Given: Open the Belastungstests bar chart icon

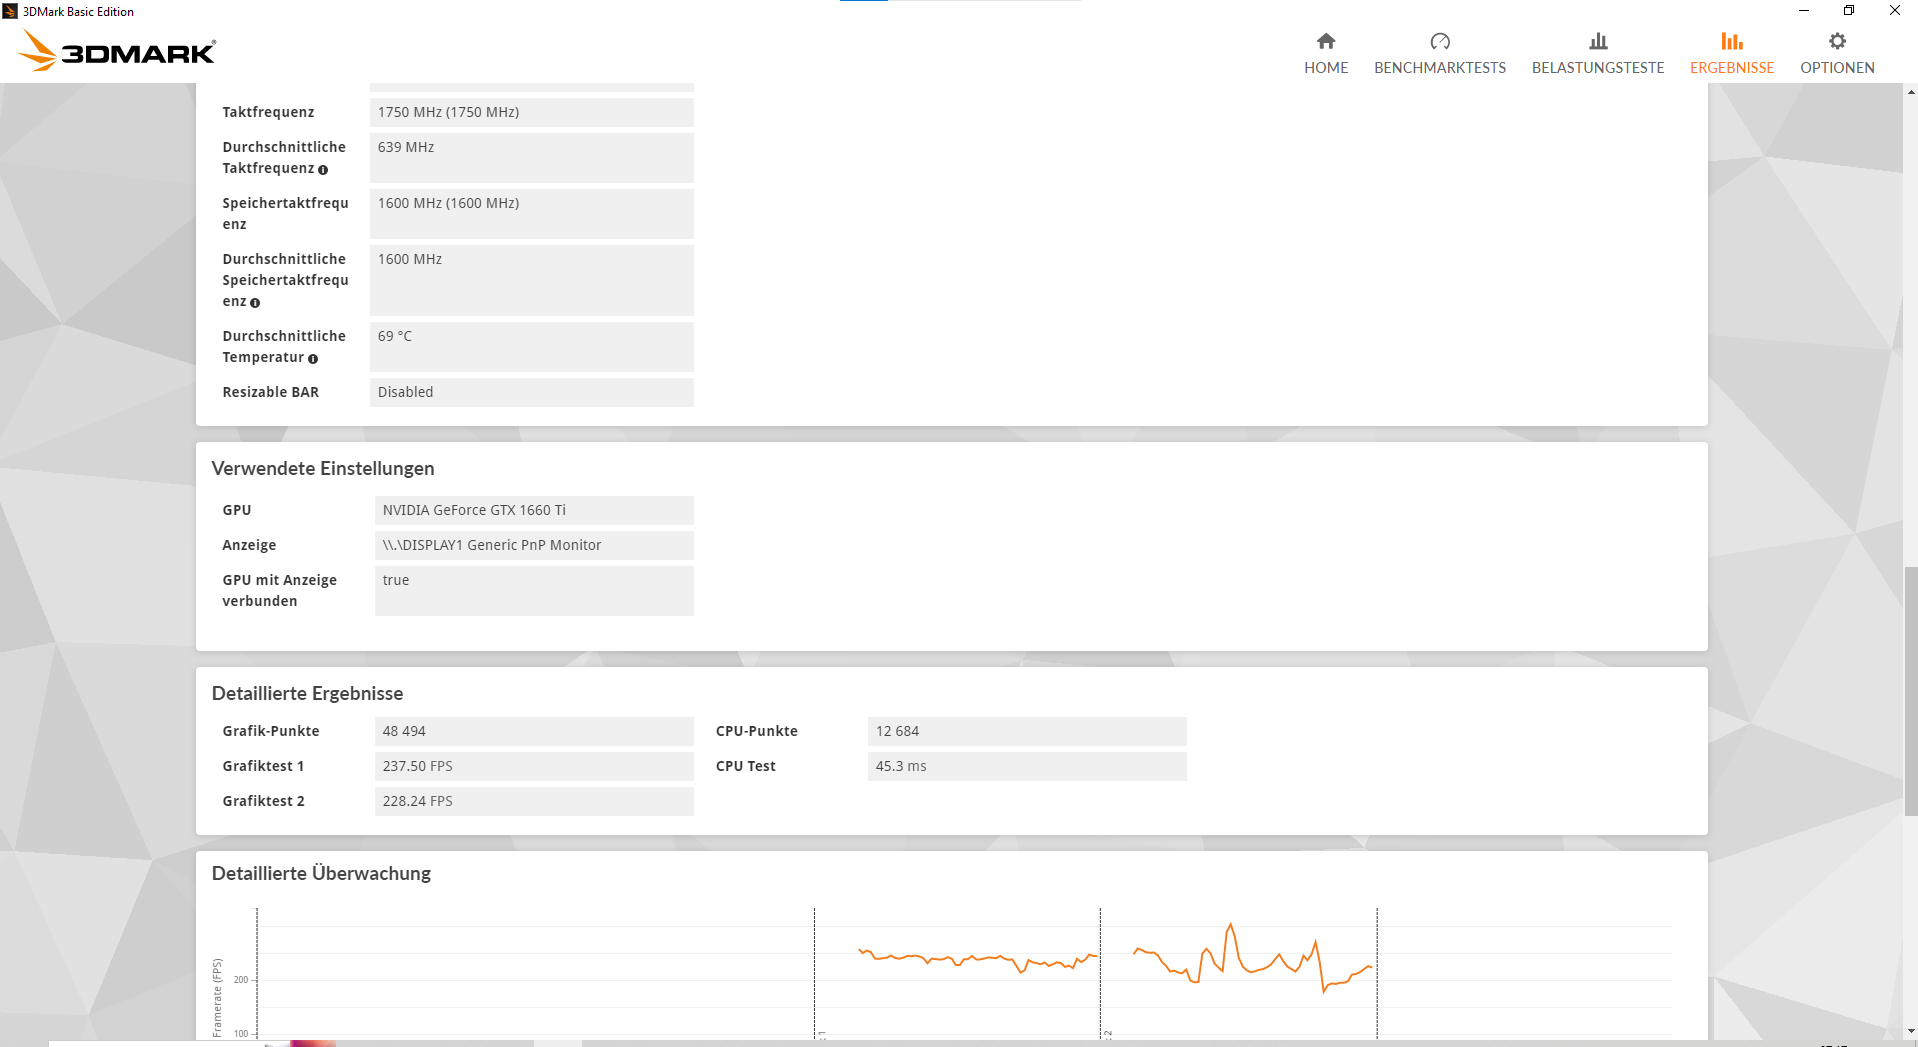Looking at the screenshot, I should [1598, 41].
